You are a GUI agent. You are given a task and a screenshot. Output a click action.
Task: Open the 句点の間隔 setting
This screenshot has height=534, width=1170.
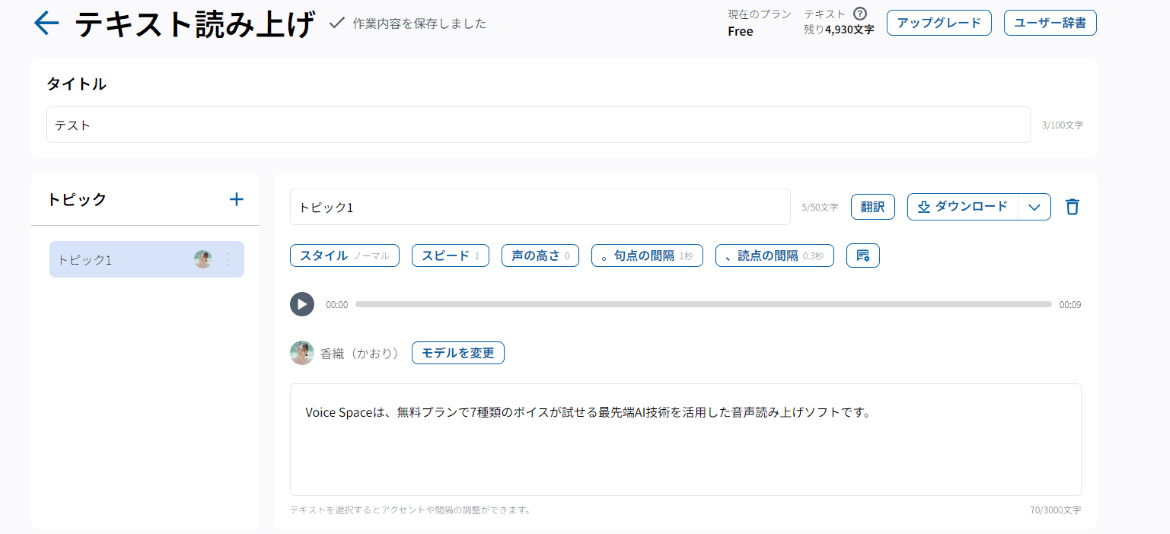tap(647, 256)
